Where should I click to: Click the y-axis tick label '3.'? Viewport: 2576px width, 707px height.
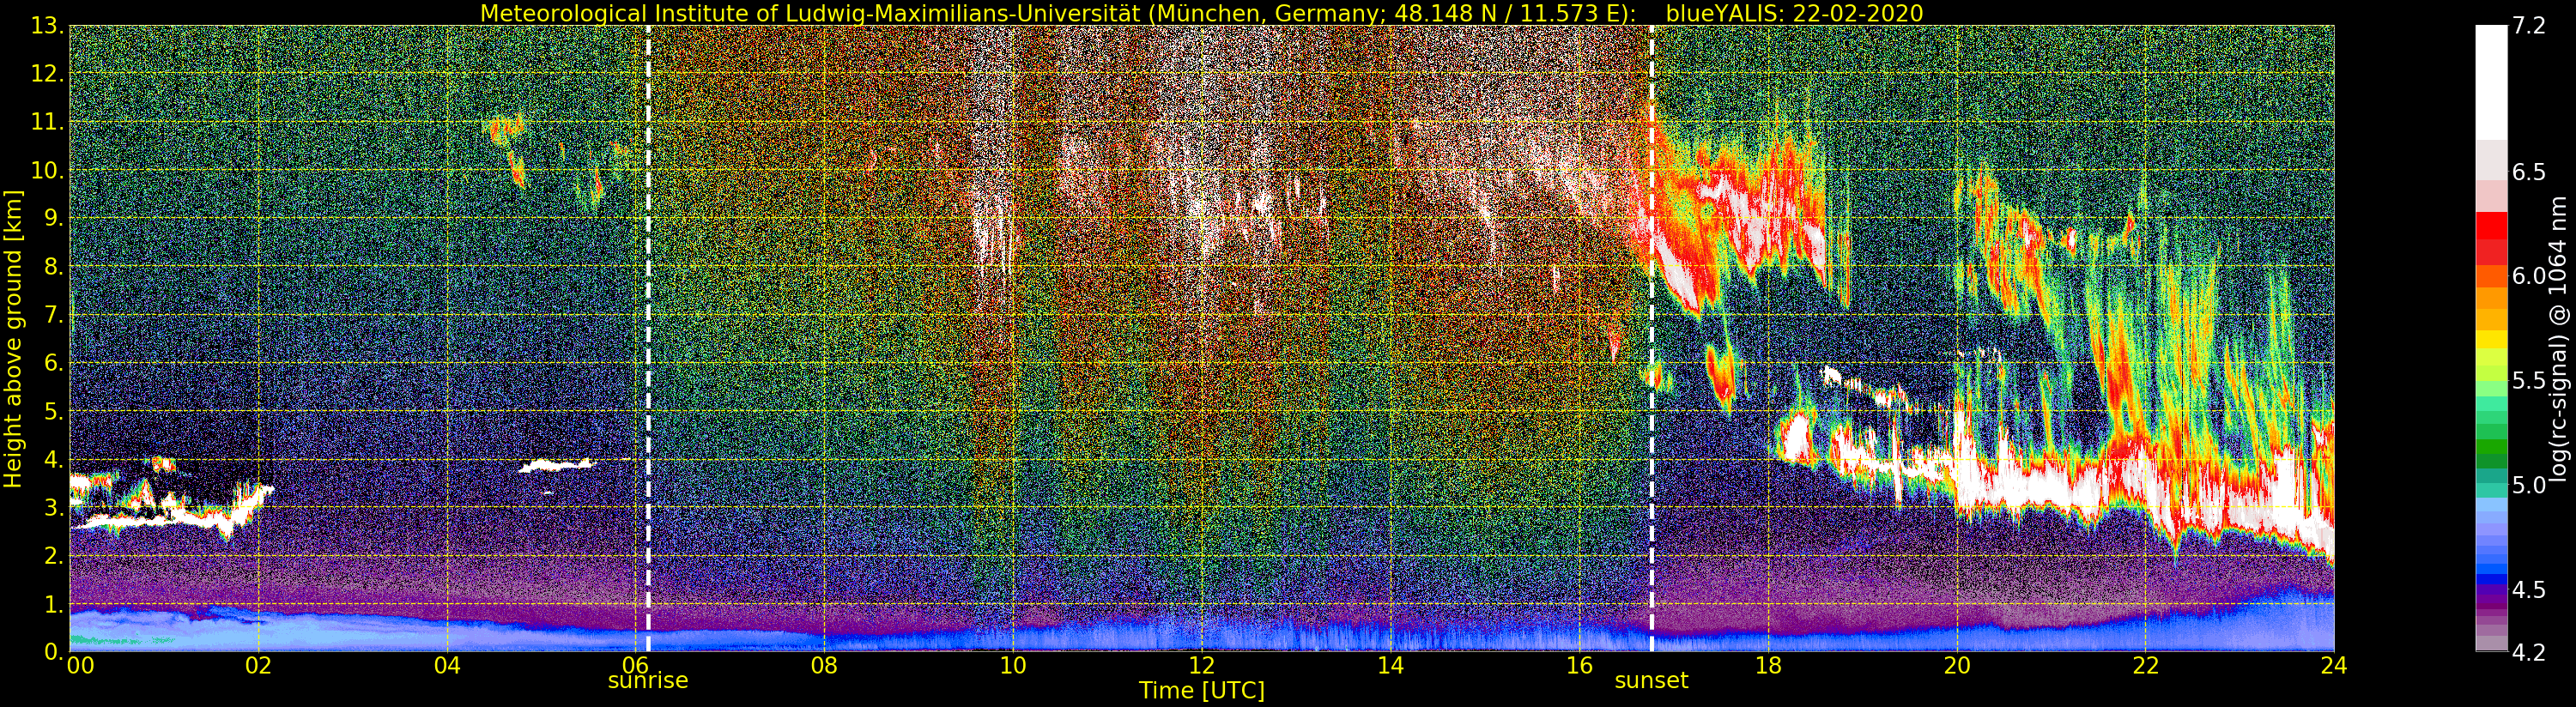(x=55, y=507)
